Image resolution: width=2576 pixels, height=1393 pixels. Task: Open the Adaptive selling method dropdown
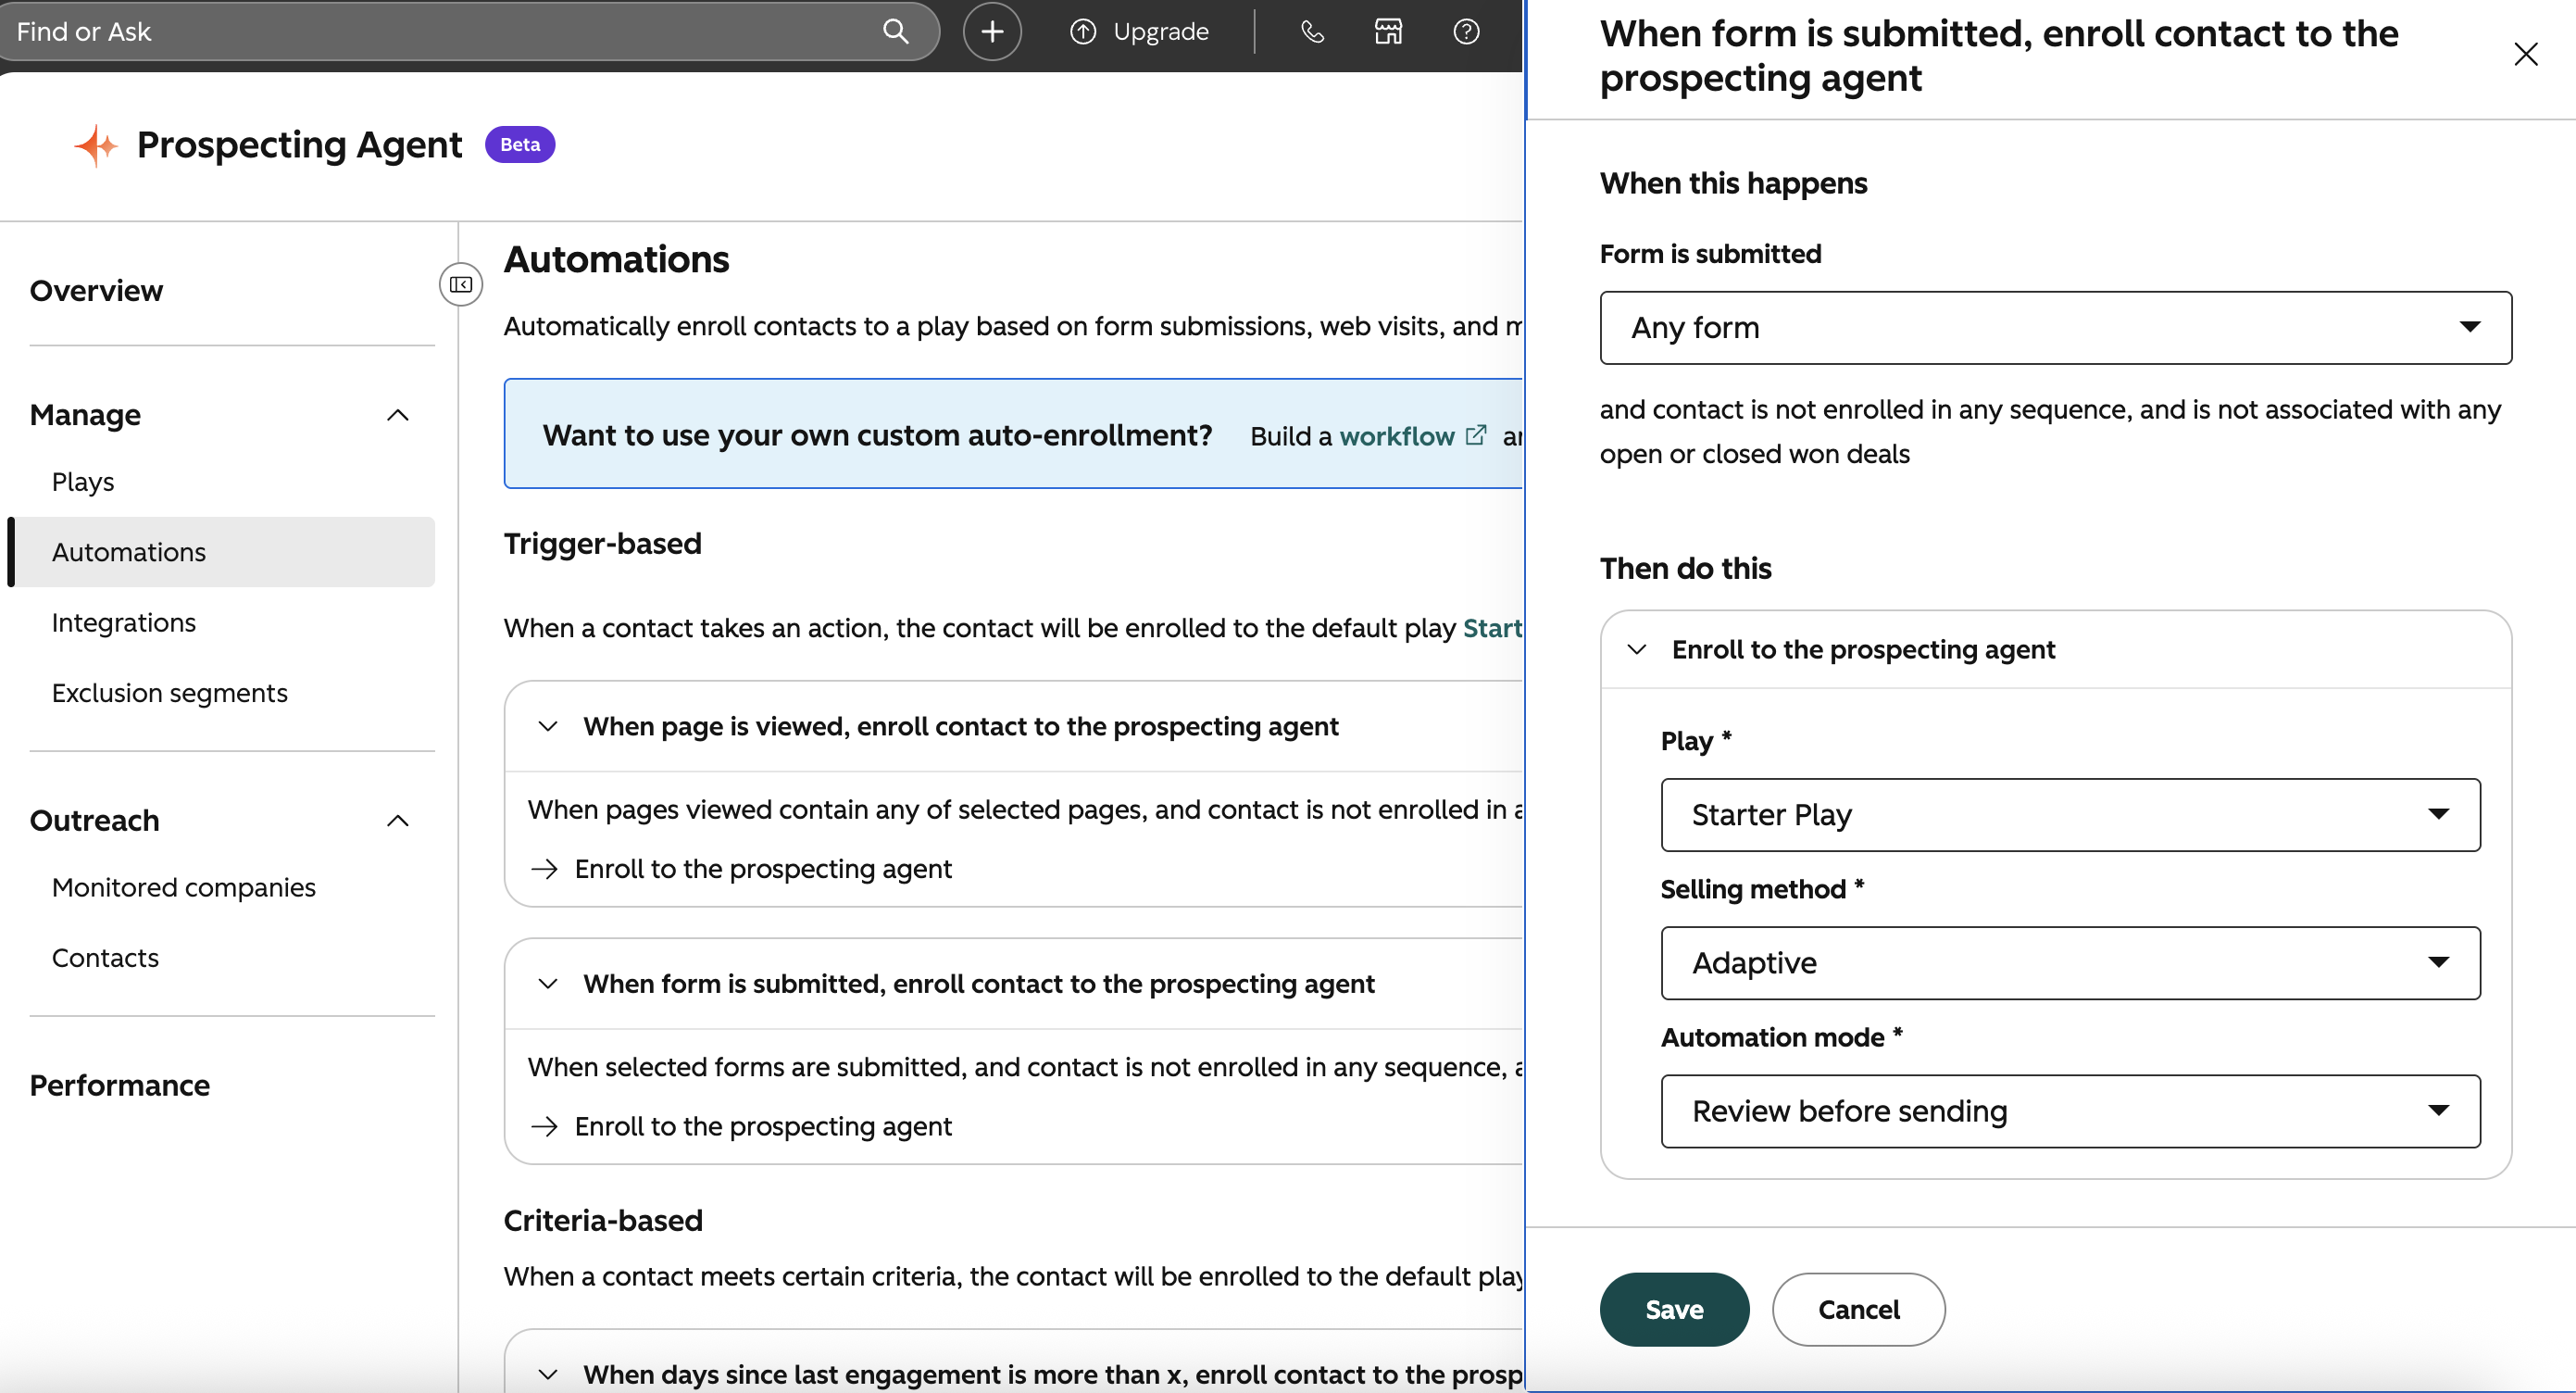pyautogui.click(x=2070, y=963)
